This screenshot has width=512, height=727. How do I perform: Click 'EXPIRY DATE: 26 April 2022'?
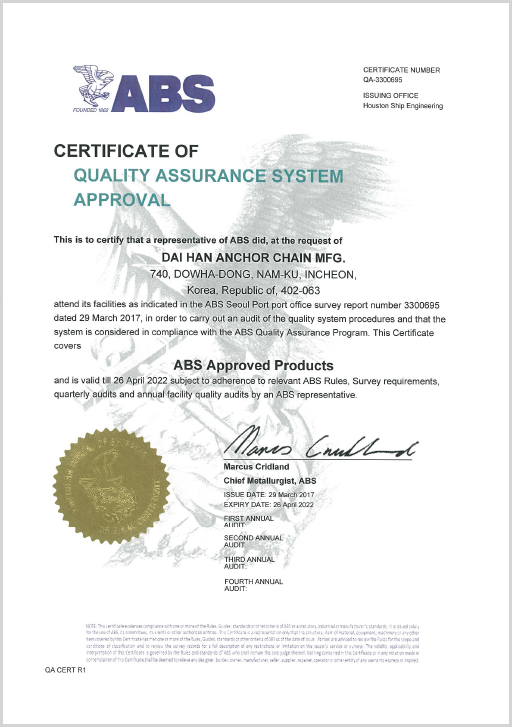269,504
